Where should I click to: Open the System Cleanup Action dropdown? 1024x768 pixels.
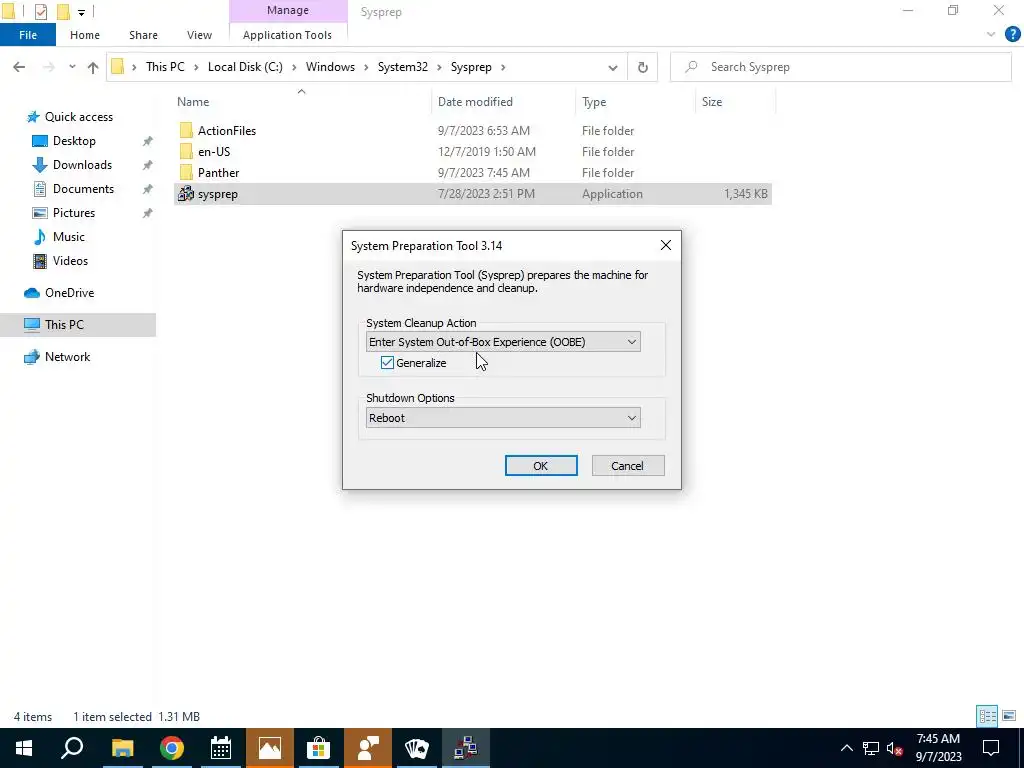tap(503, 342)
